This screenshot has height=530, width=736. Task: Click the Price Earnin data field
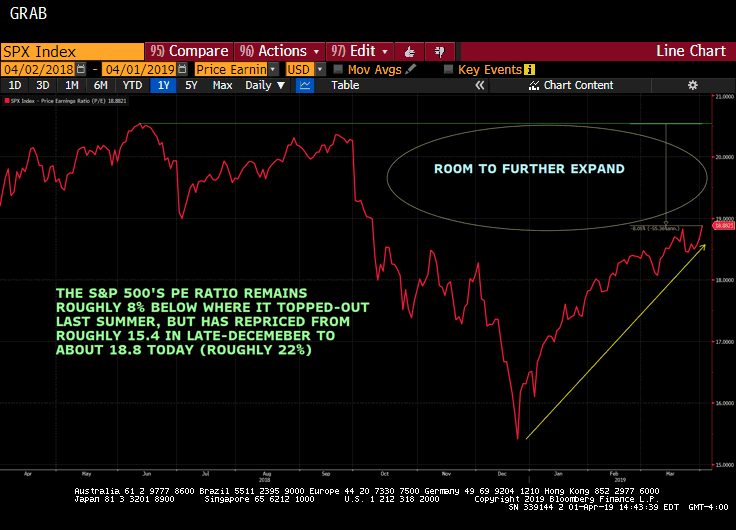[231, 69]
